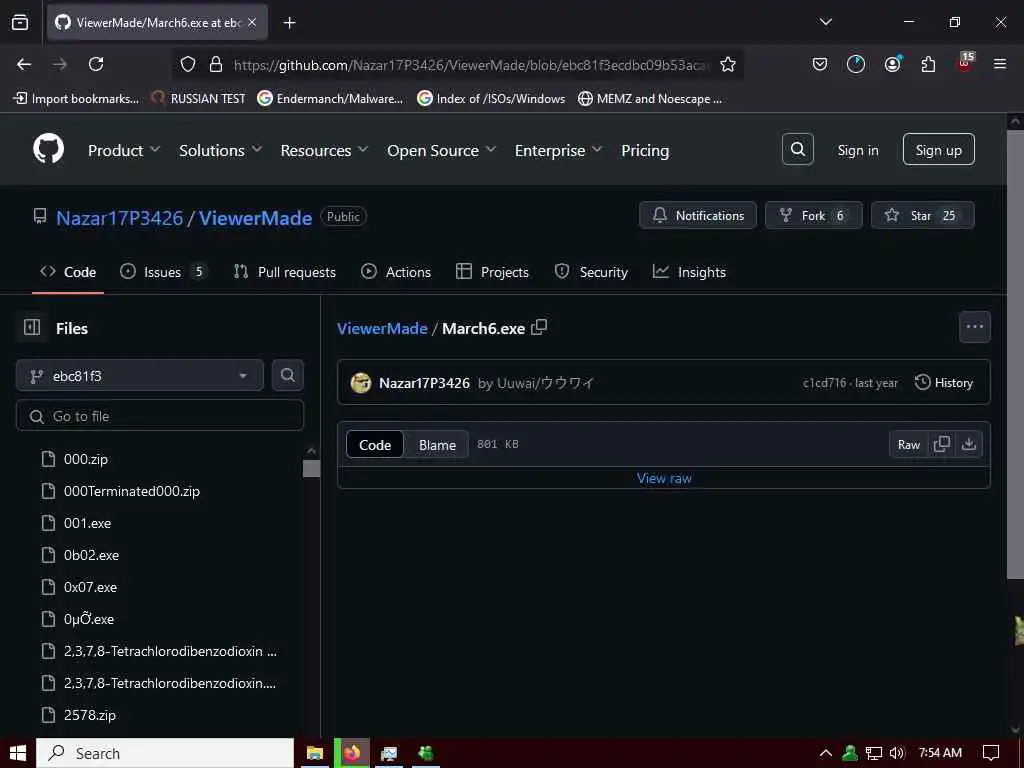Collapse the Files side panel icon
This screenshot has height=768, width=1024.
32,327
